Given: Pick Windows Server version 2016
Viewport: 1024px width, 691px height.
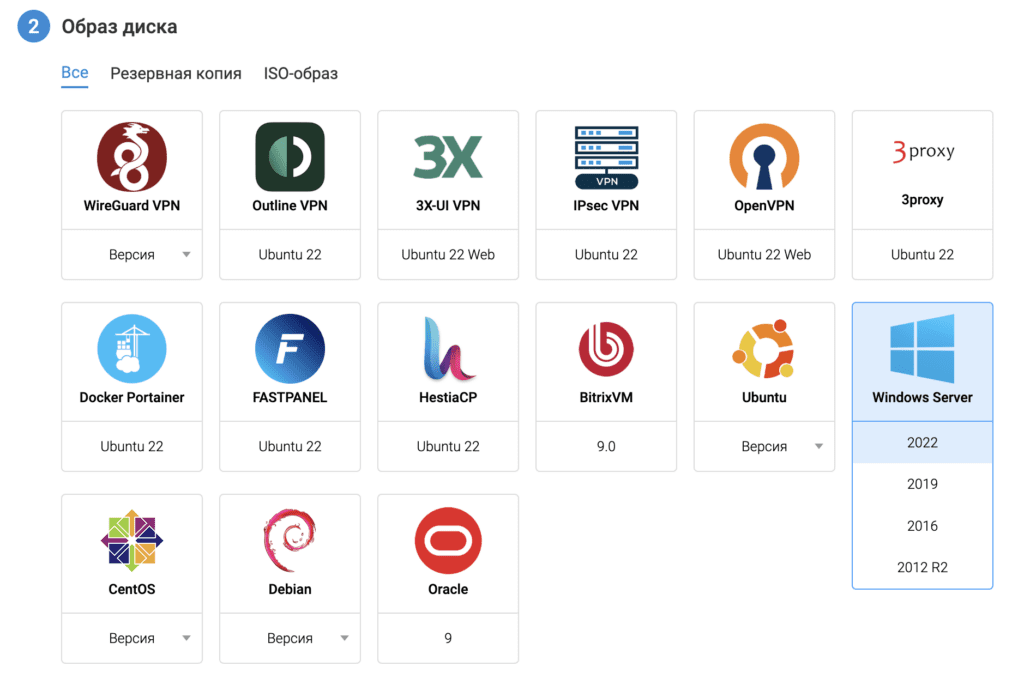Looking at the screenshot, I should click(x=922, y=526).
